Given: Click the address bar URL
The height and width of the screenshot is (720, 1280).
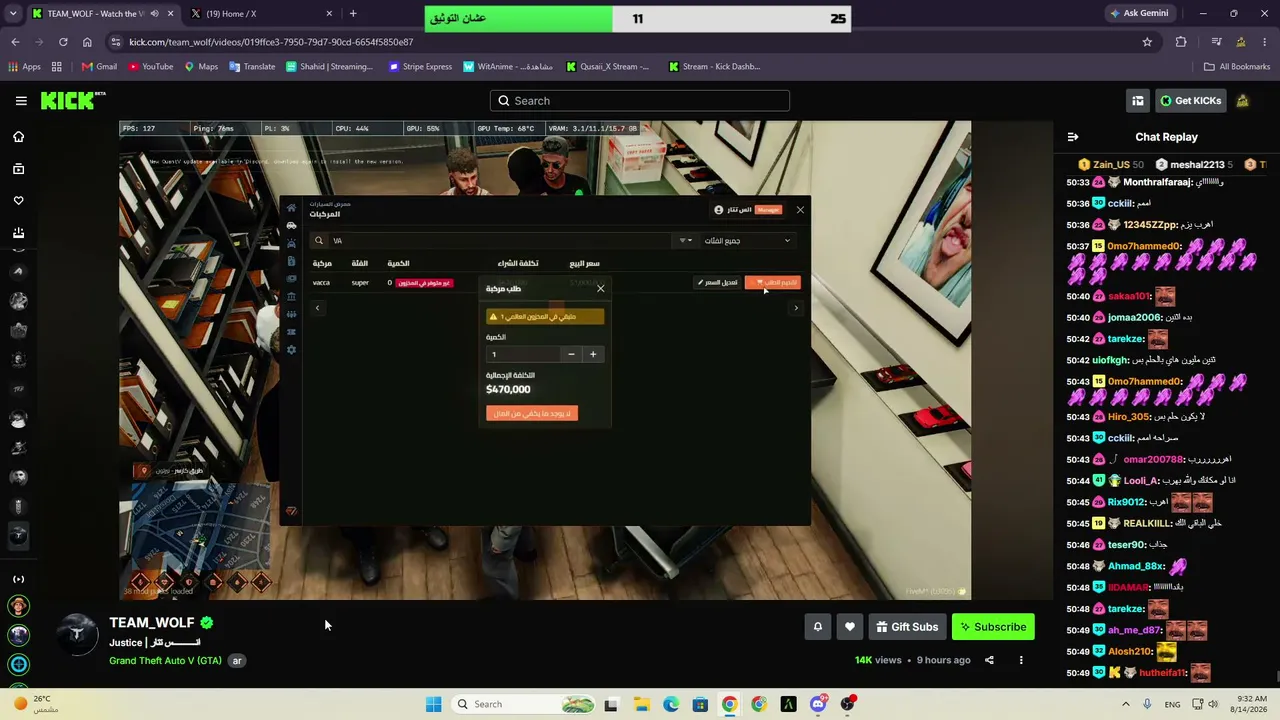Looking at the screenshot, I should (x=271, y=42).
